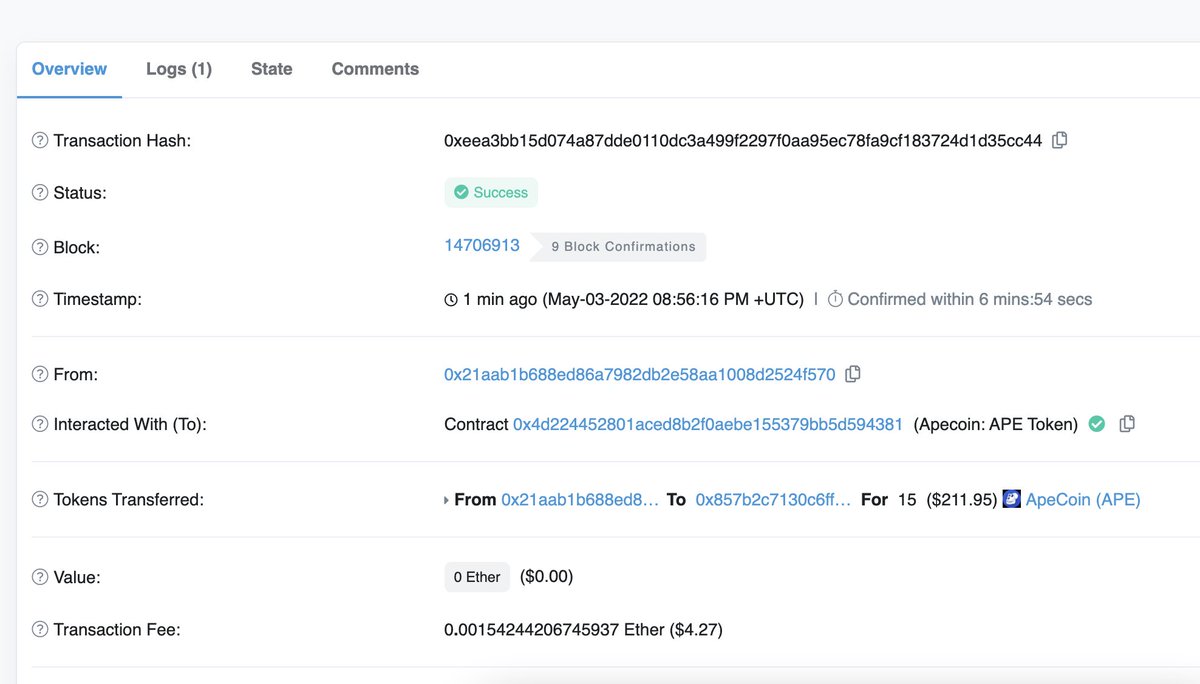Viewport: 1200px width, 684px height.
Task: Click the green verified checkmark after APE Token
Action: pos(1097,424)
